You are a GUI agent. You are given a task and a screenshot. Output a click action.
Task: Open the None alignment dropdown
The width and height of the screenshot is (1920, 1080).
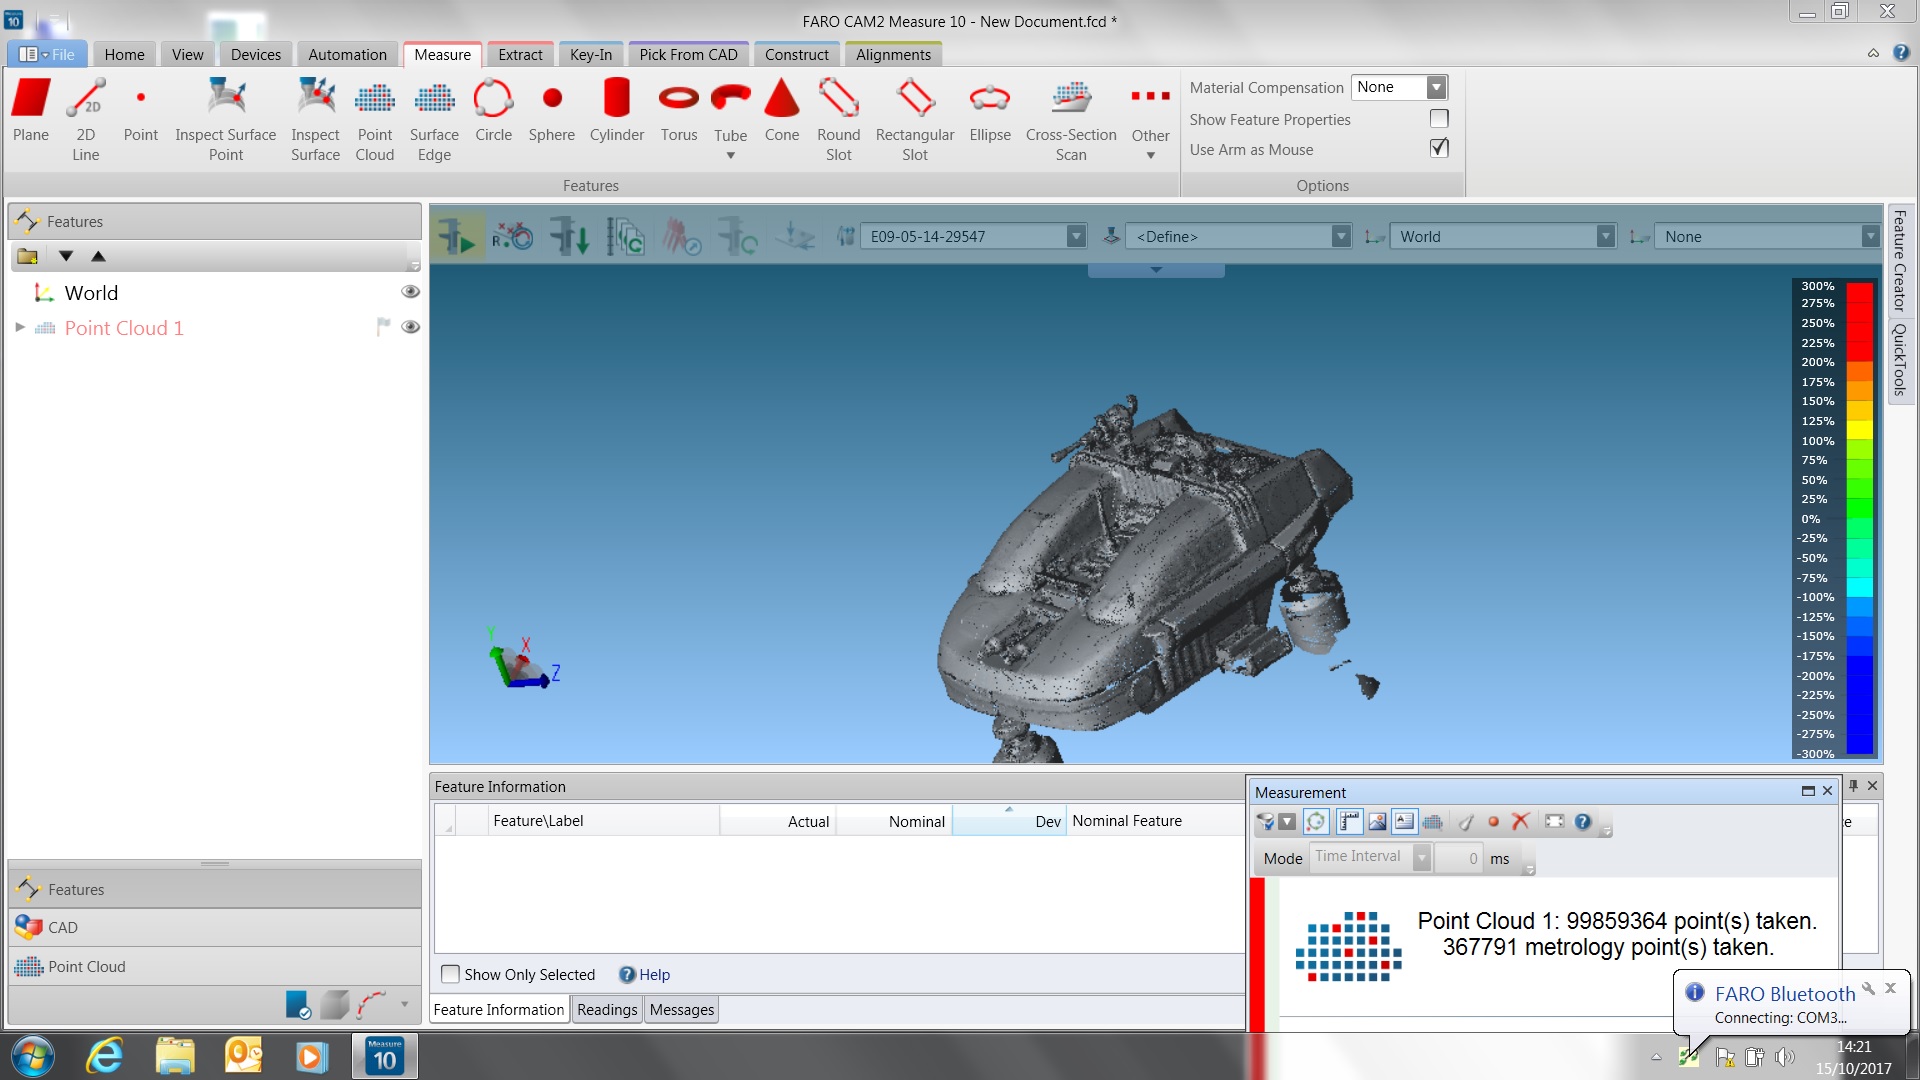tap(1870, 237)
